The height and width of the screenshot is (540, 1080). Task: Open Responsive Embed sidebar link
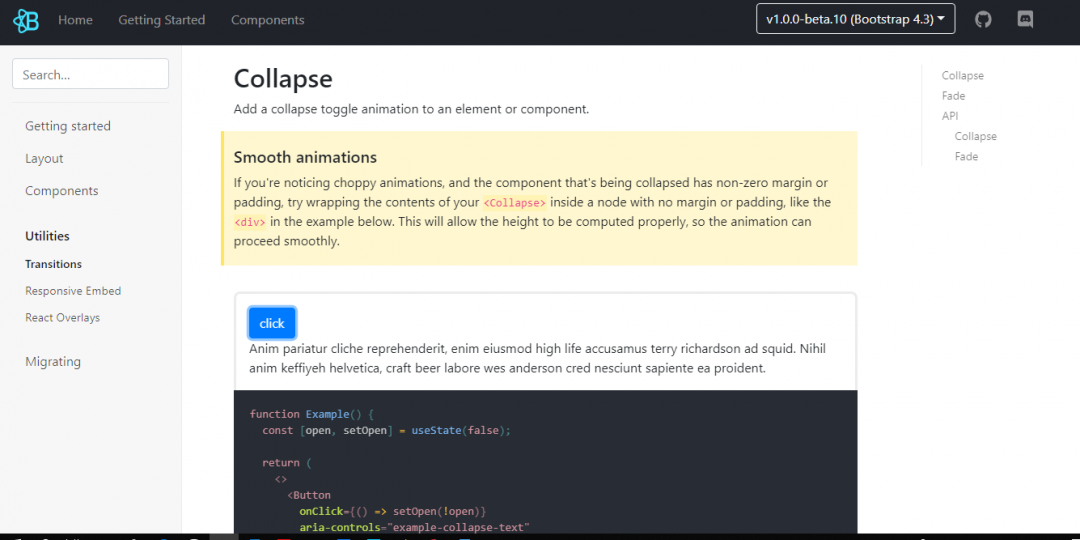[73, 291]
